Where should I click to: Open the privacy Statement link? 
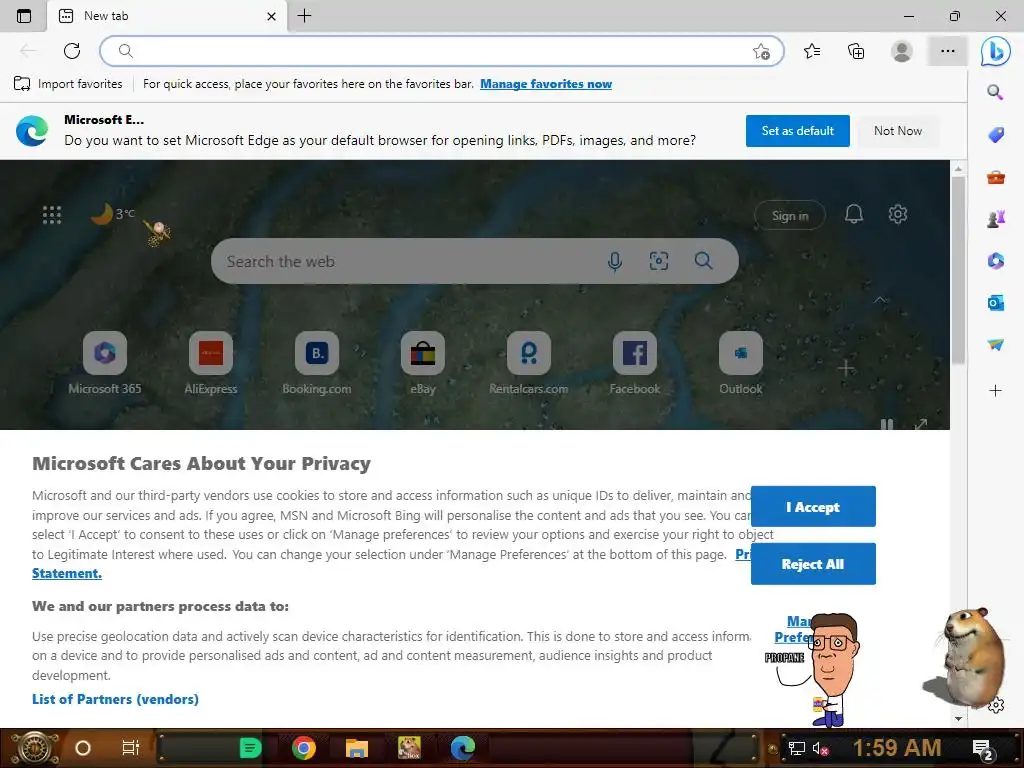[x=67, y=573]
